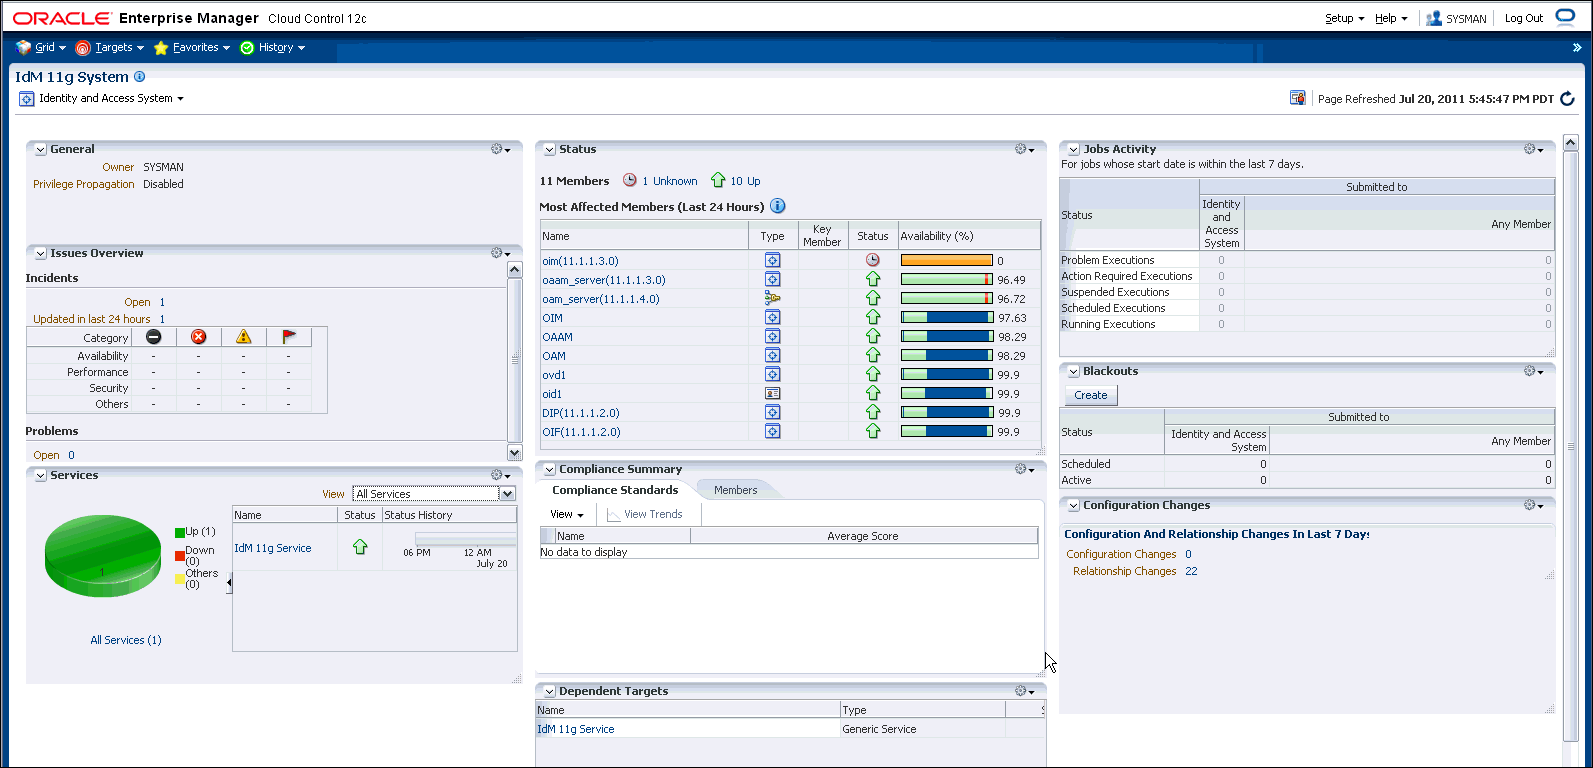
Task: Open the Dependent Targets gear options
Action: pos(1024,691)
